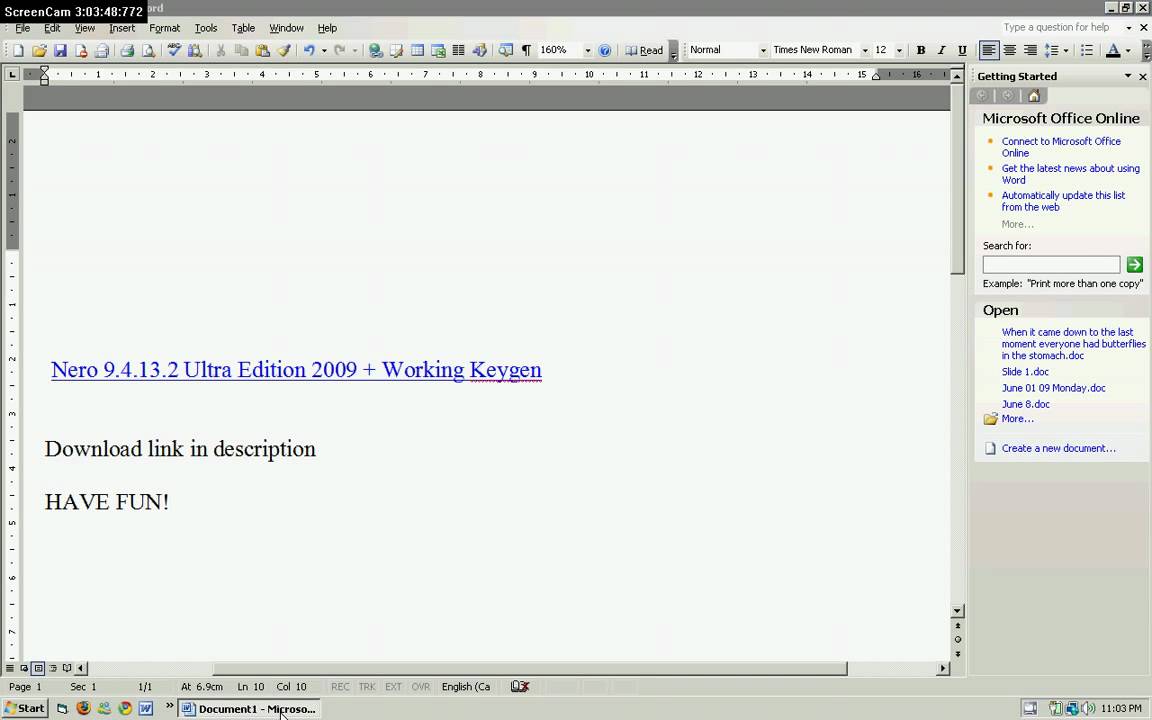Image resolution: width=1152 pixels, height=720 pixels.
Task: Open Print Preview from toolbar
Action: coord(148,51)
